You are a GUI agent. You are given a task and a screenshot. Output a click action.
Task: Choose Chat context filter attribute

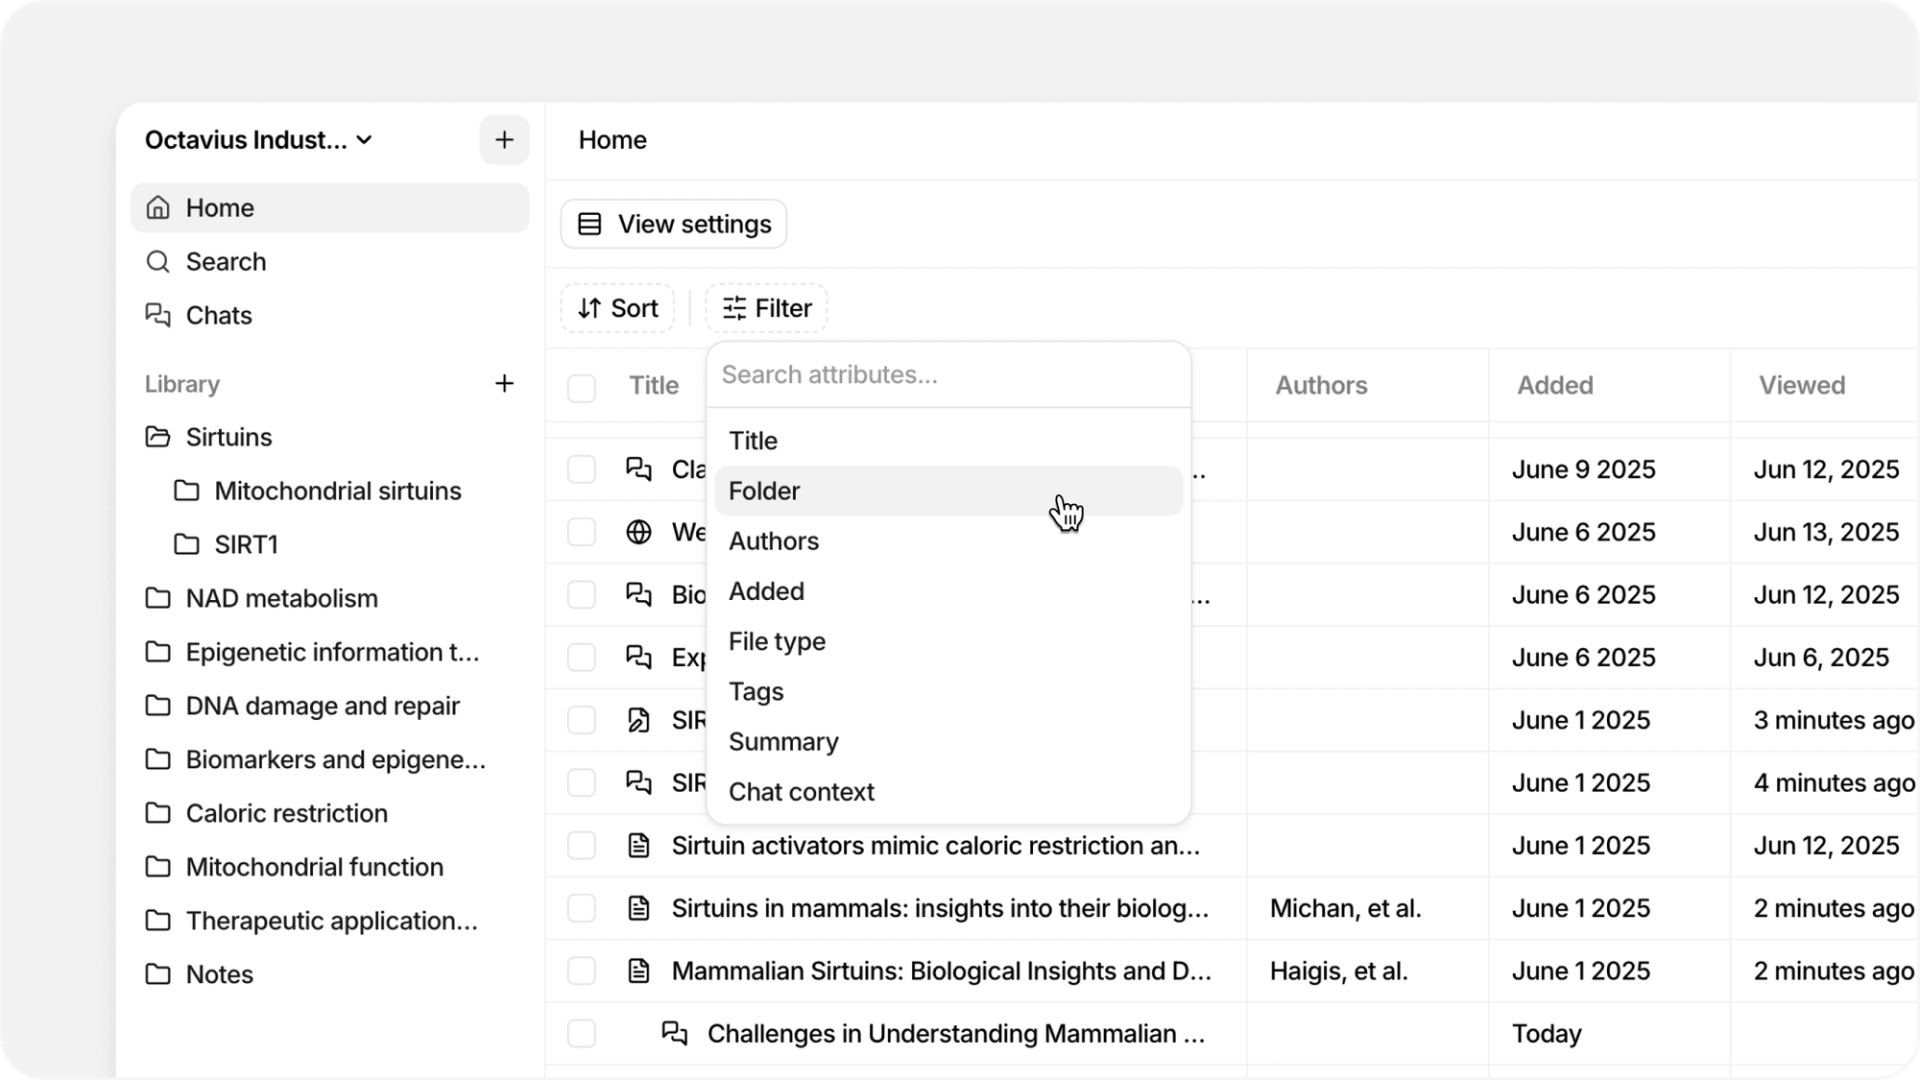tap(948, 792)
